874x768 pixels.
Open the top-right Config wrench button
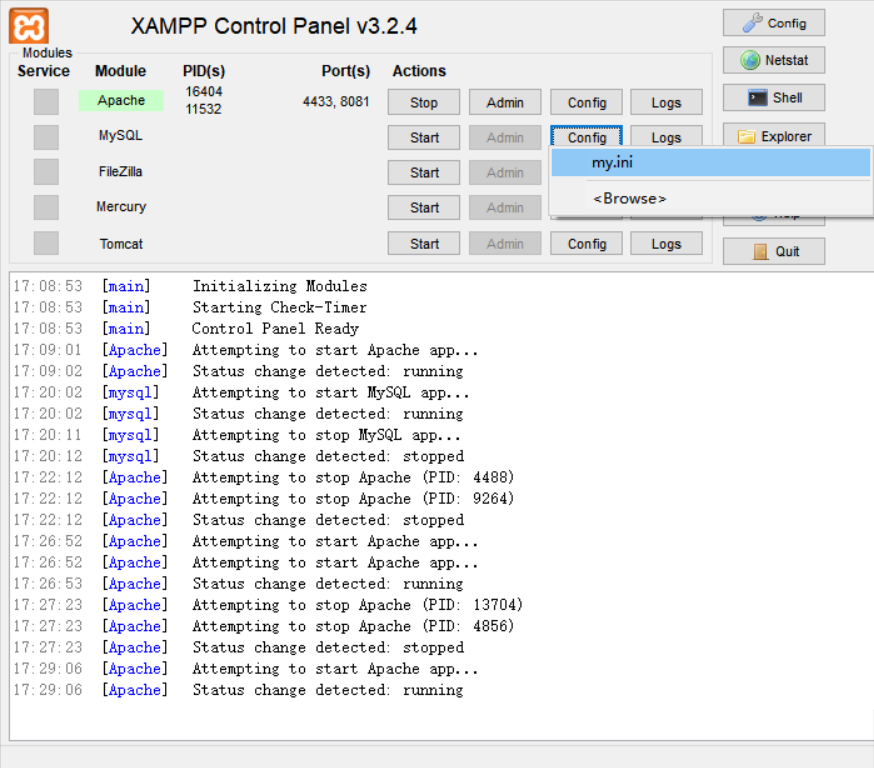pos(774,23)
